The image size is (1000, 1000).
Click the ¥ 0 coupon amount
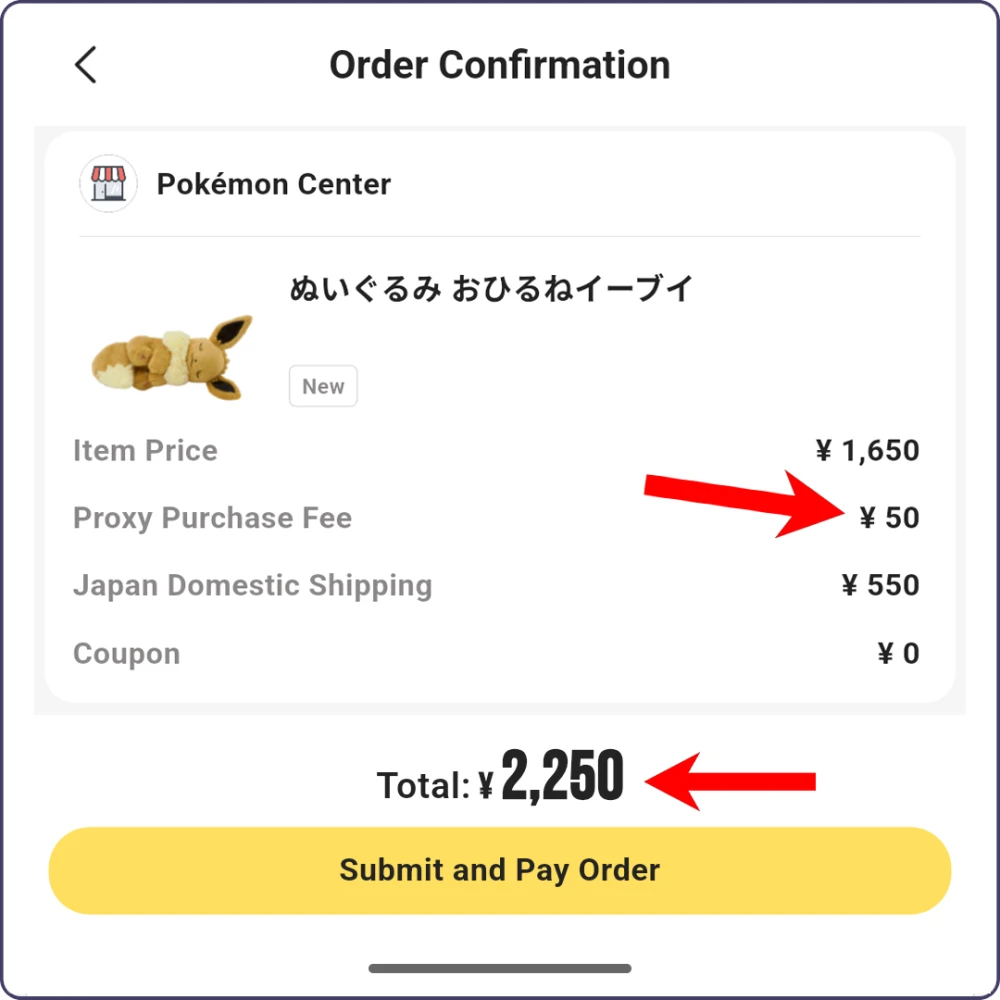pos(898,654)
